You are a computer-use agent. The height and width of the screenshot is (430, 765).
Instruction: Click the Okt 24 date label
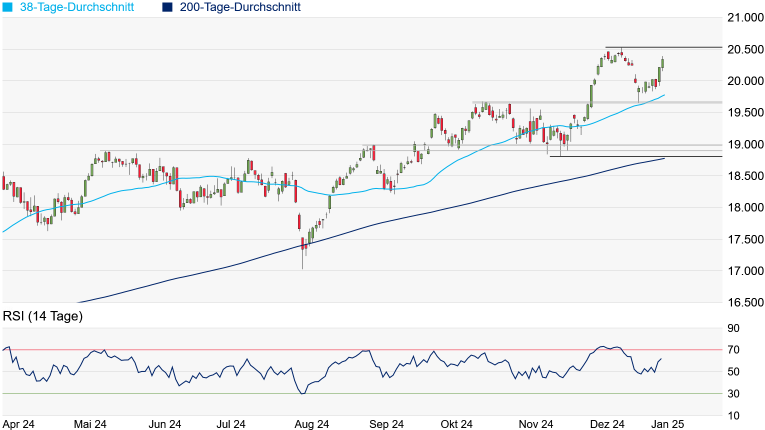pos(455,423)
